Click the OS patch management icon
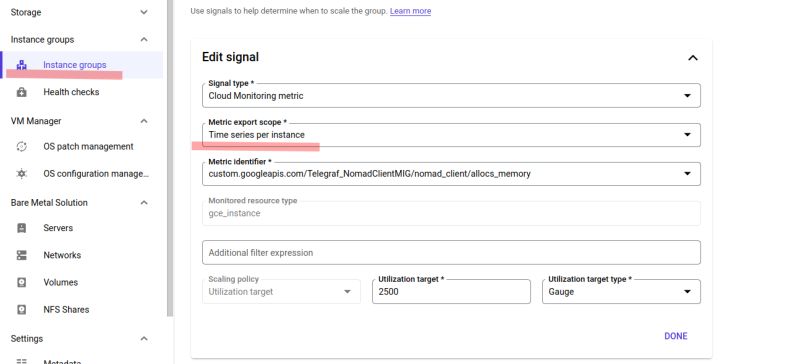The image size is (800, 364). pos(21,147)
